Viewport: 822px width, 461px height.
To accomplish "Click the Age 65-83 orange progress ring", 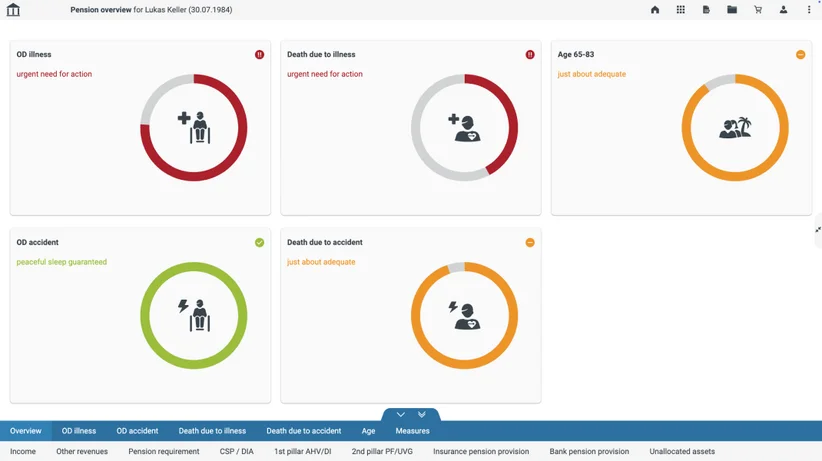I will click(x=735, y=127).
